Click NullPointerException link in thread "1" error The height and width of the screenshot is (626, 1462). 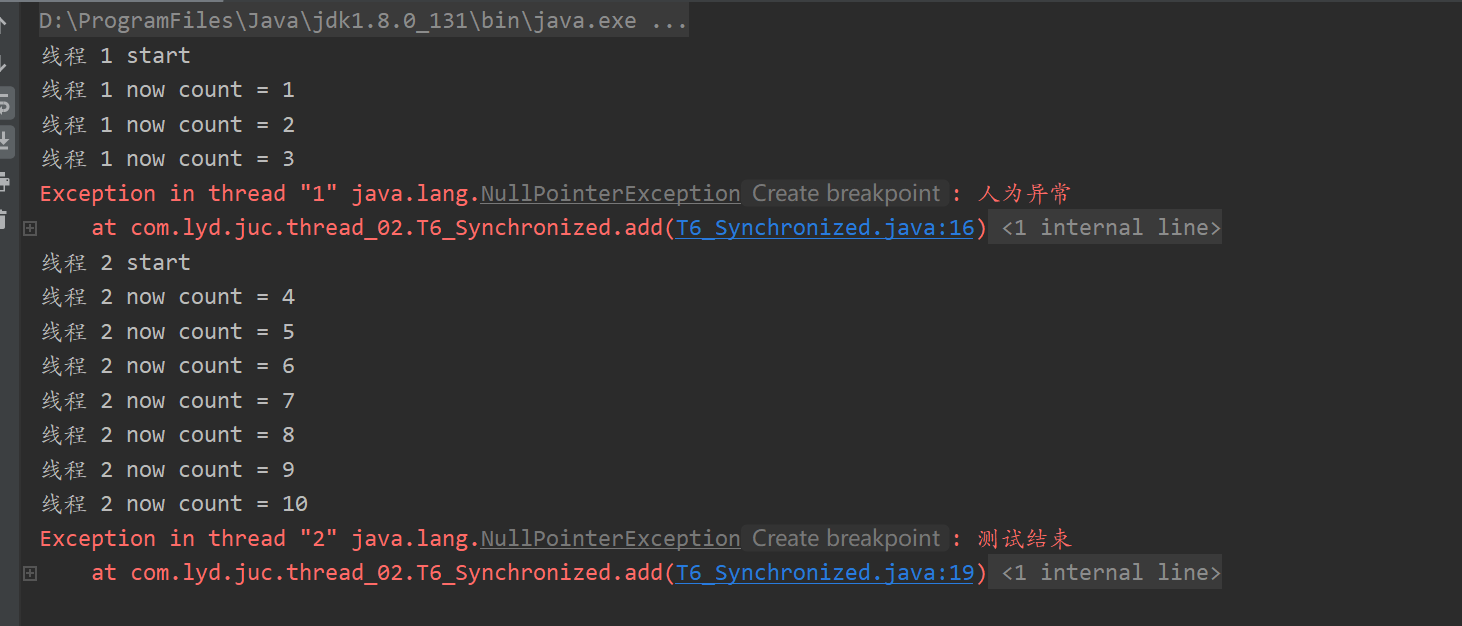pos(610,194)
